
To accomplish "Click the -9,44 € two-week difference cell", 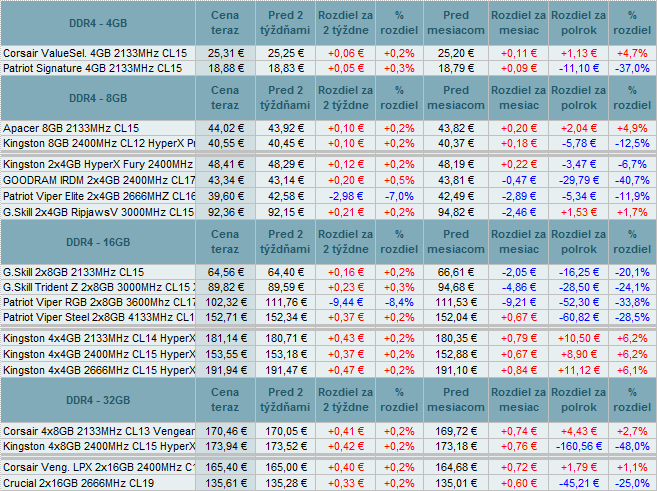I will click(x=346, y=302).
